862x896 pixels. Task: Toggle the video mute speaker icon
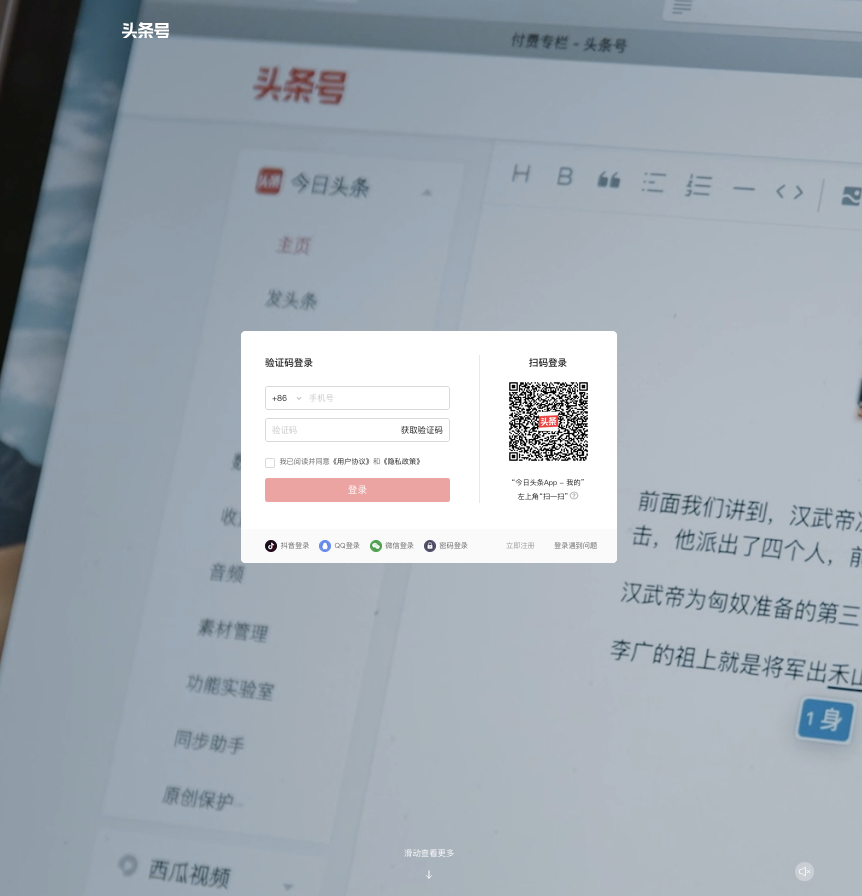[x=804, y=871]
